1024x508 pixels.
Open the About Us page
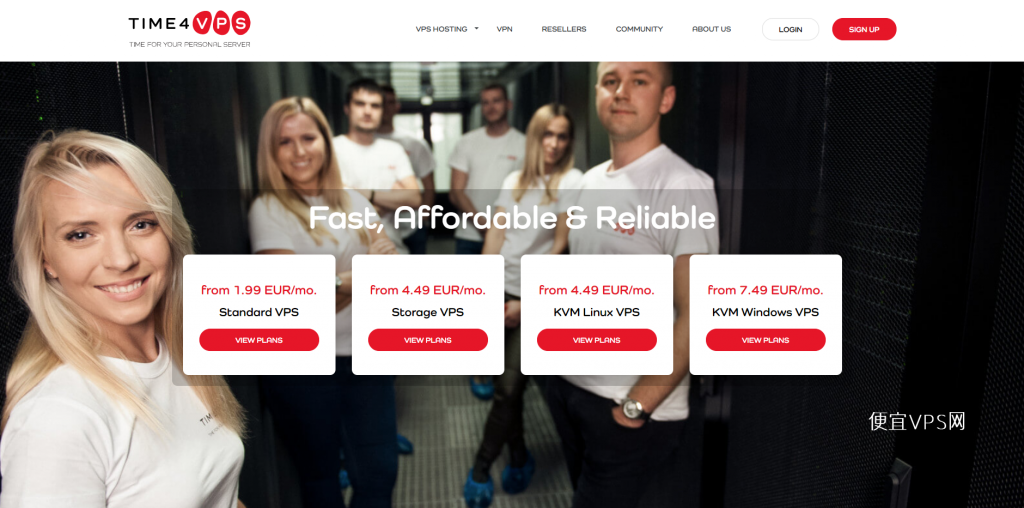(x=711, y=29)
